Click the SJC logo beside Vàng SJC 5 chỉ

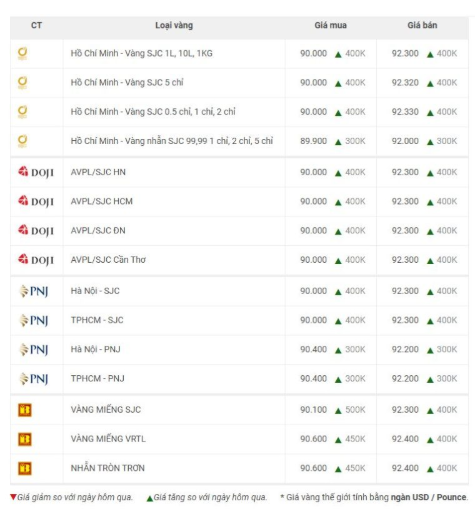(x=22, y=83)
